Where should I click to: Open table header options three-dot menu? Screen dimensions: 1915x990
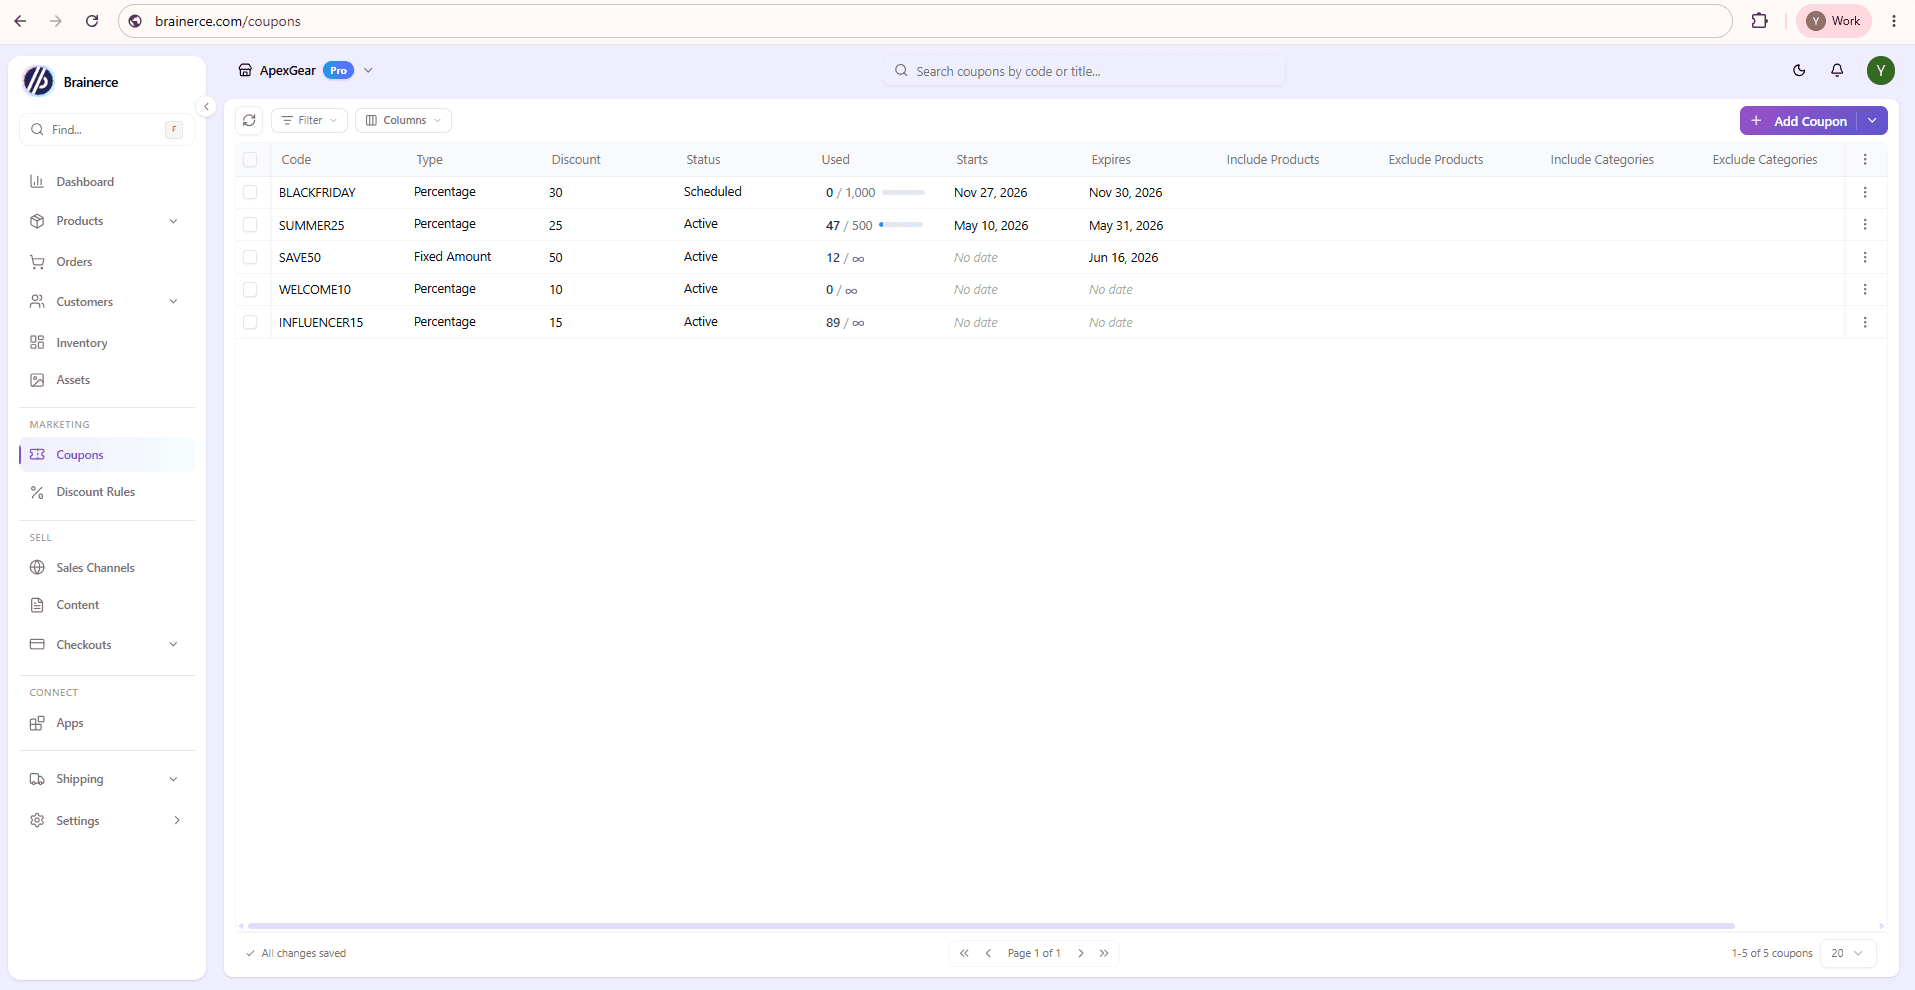1865,159
